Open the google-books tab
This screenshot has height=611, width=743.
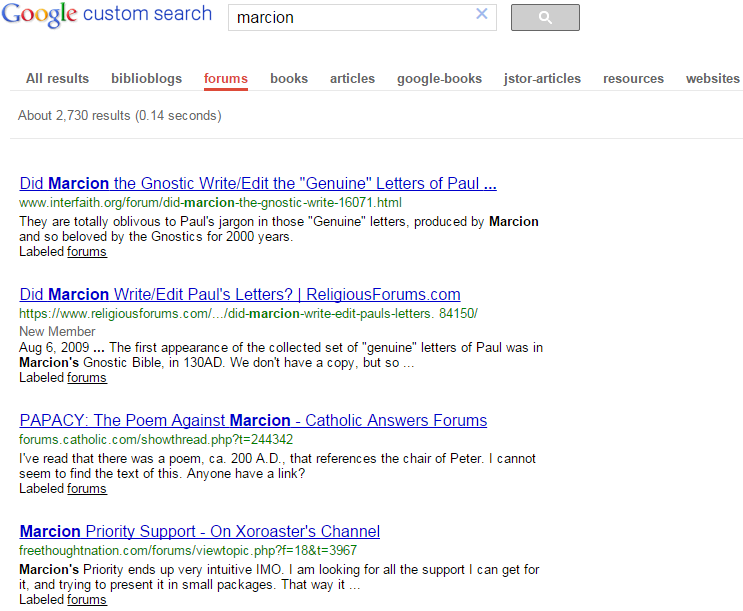pyautogui.click(x=439, y=78)
